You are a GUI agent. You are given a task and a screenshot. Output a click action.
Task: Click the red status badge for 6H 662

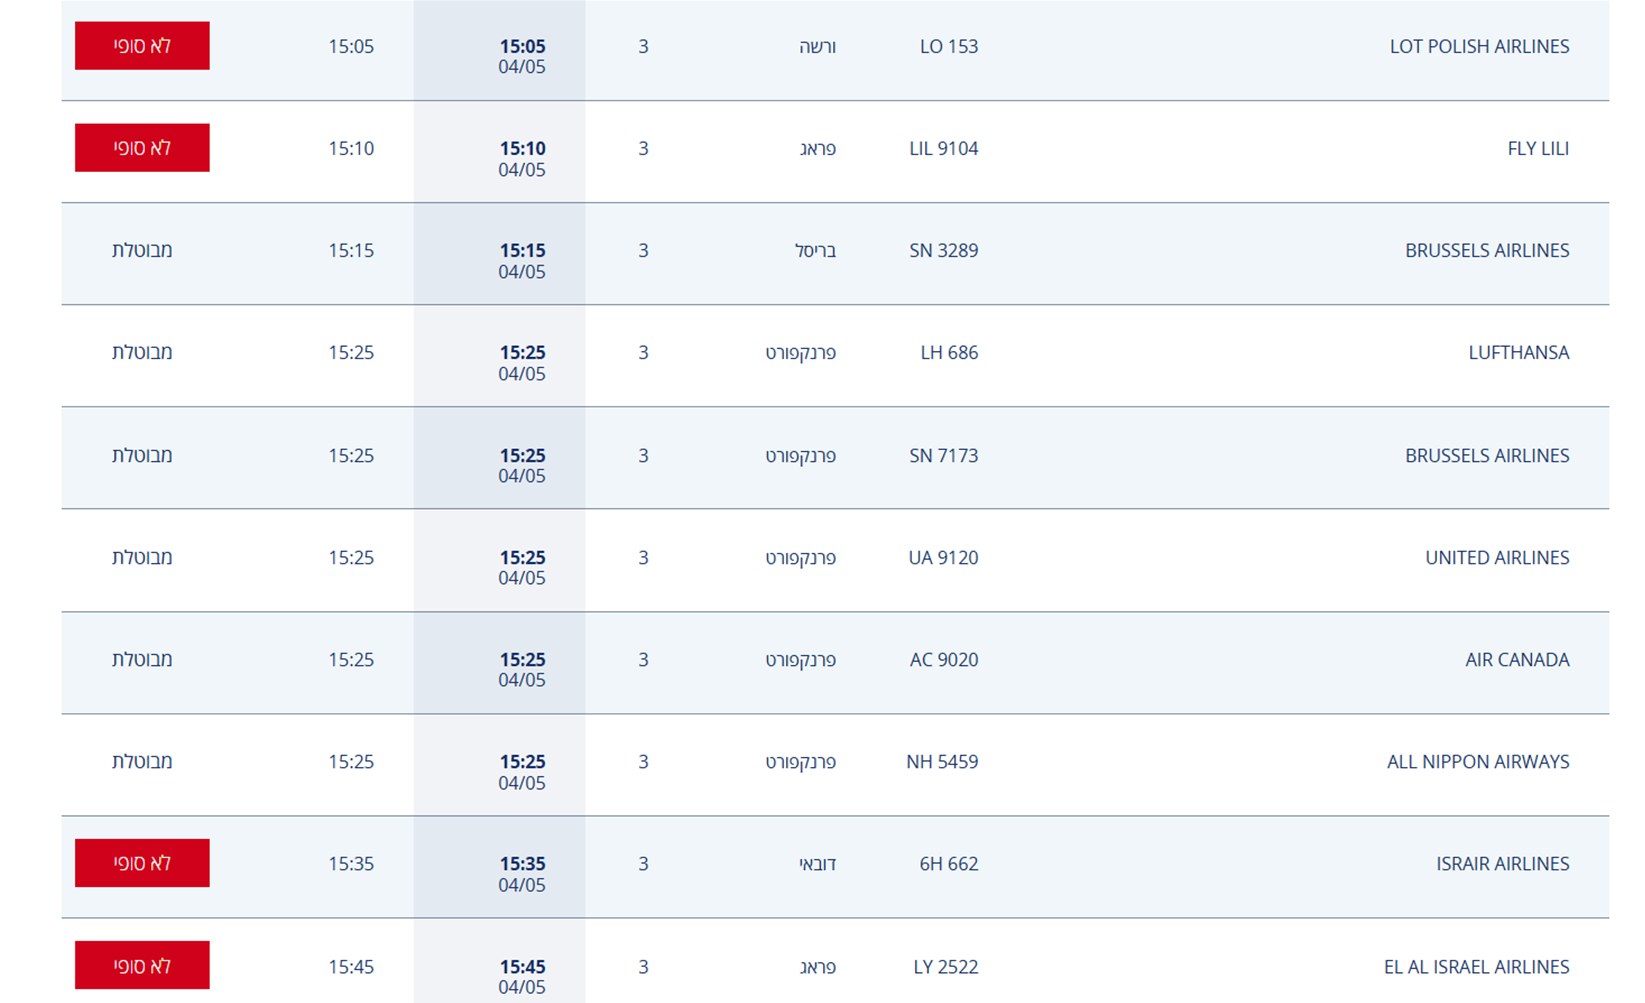pyautogui.click(x=142, y=863)
